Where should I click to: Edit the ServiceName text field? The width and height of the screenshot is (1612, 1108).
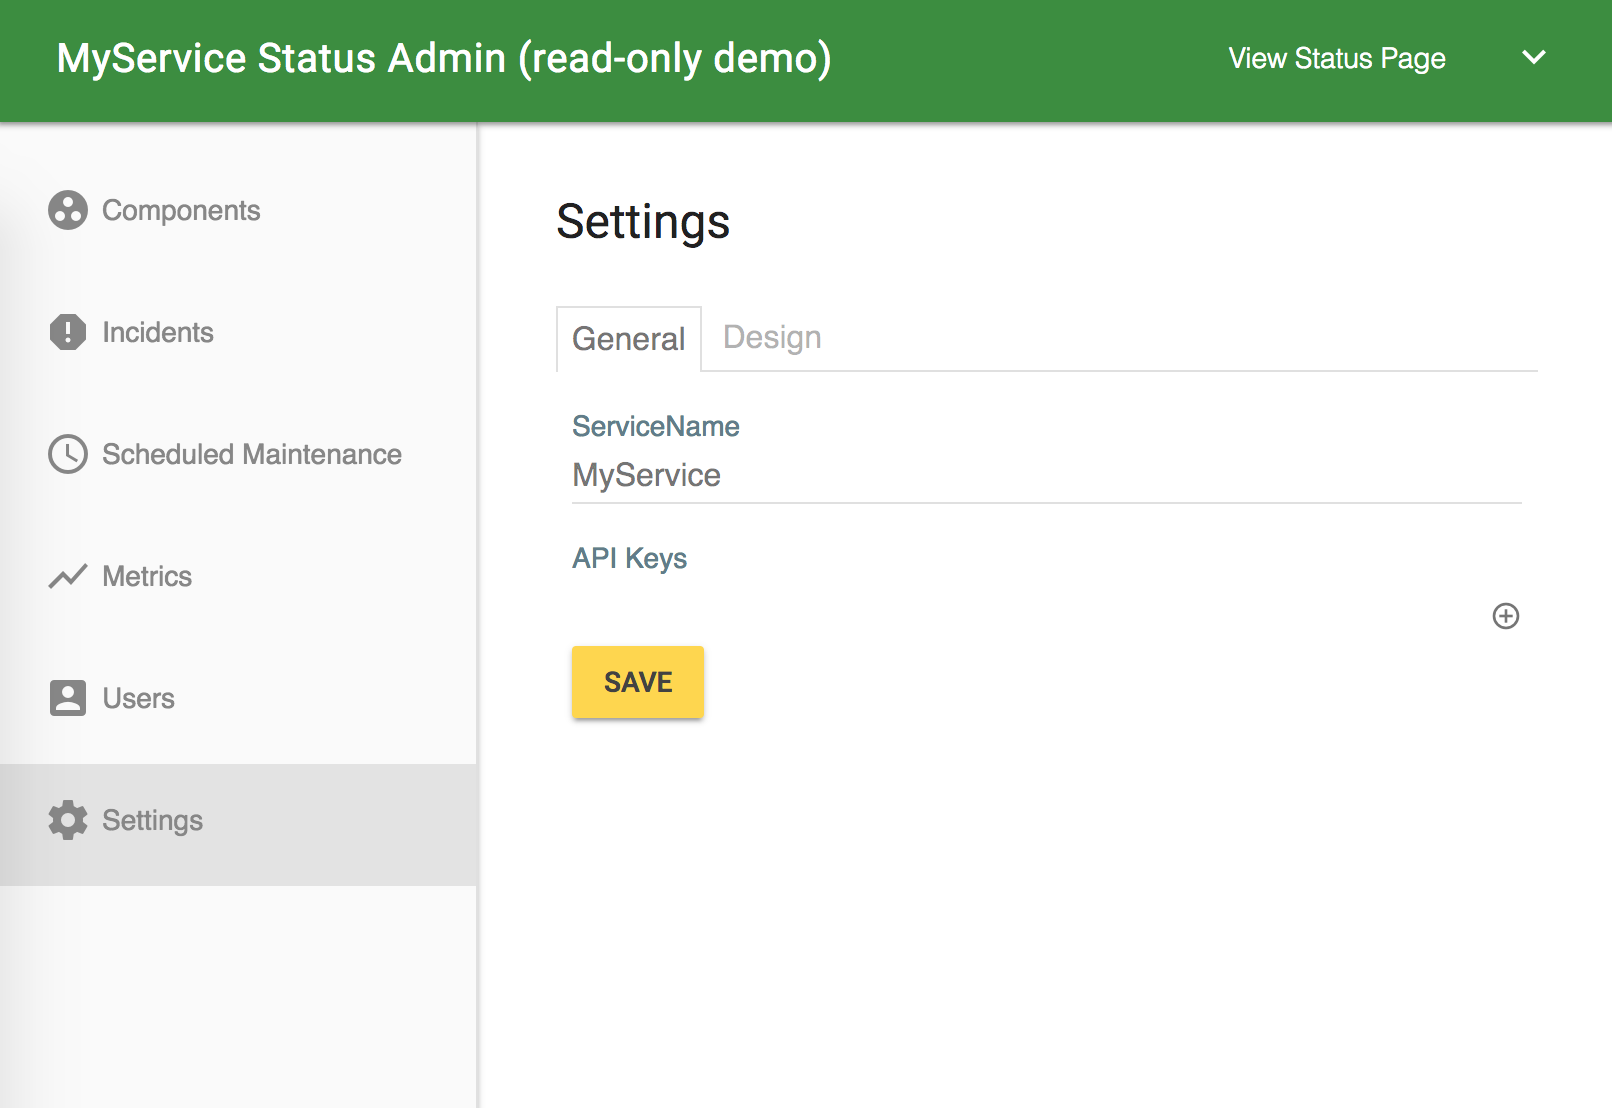(x=1046, y=475)
